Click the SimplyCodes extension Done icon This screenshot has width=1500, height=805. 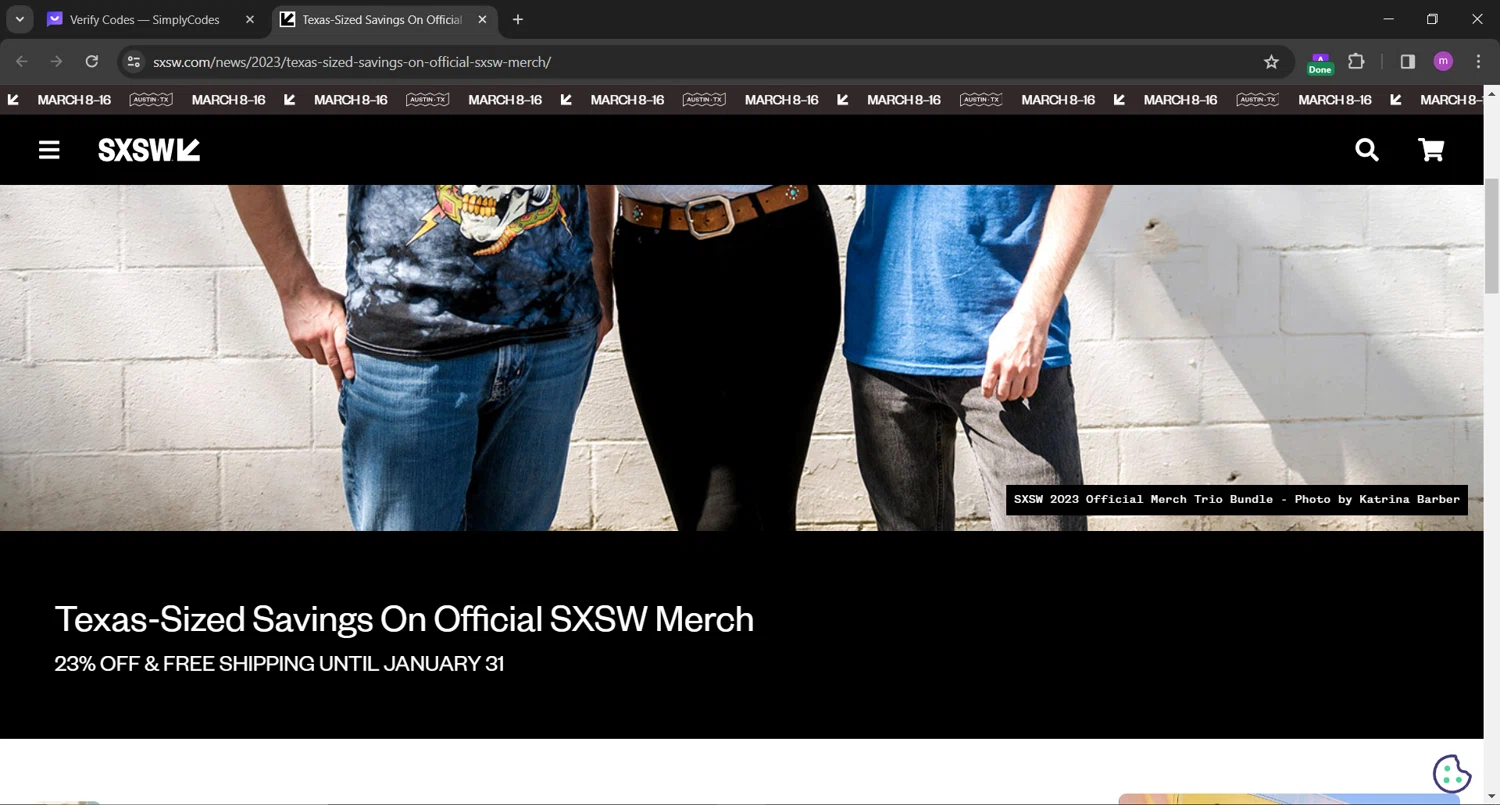(x=1320, y=63)
